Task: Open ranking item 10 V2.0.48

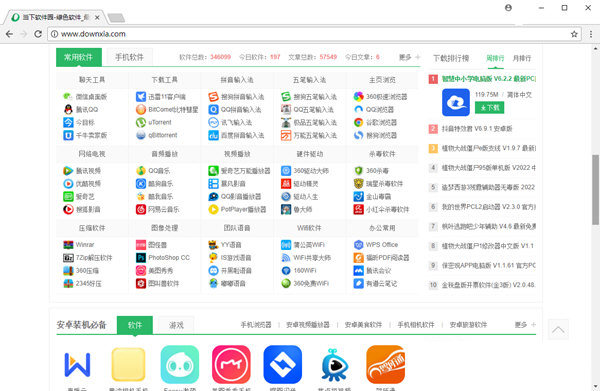Action: coord(489,285)
